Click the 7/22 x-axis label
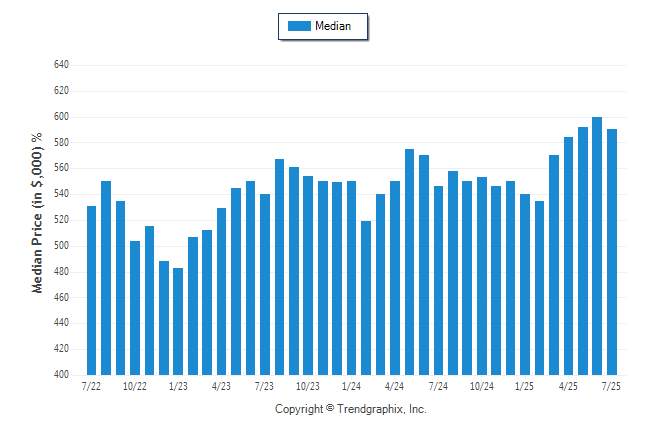 [x=91, y=386]
